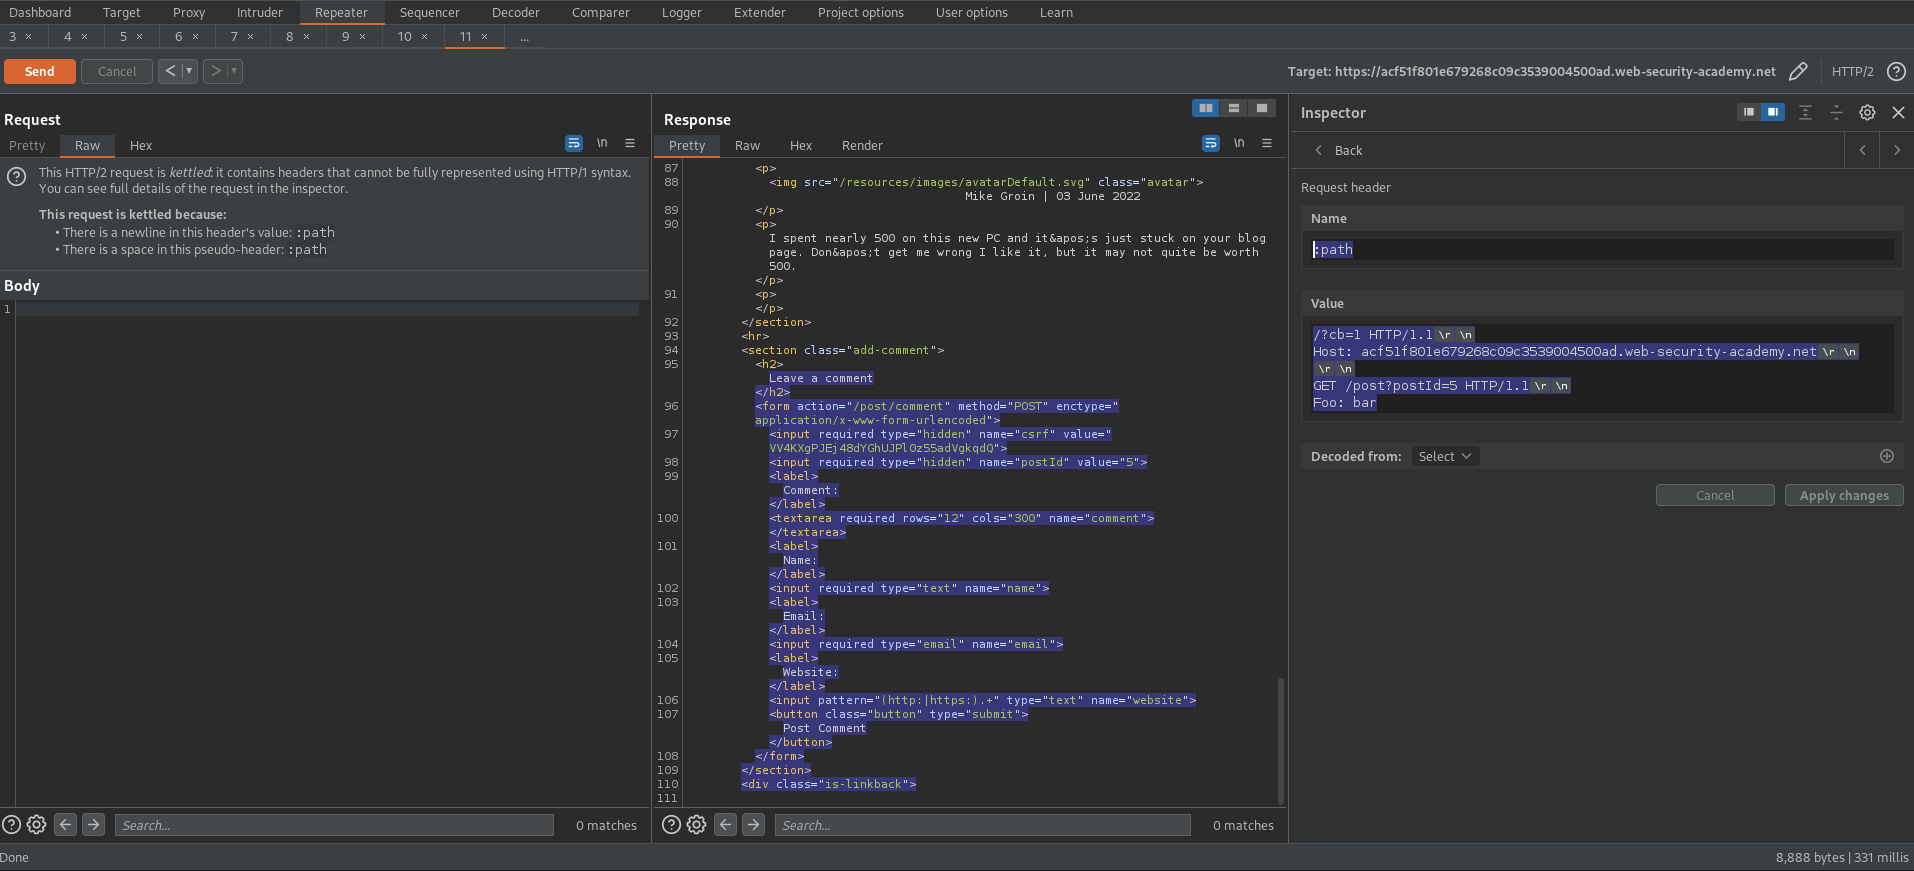The height and width of the screenshot is (871, 1914).
Task: Add new Repeater tab with ellipsis
Action: tap(524, 36)
